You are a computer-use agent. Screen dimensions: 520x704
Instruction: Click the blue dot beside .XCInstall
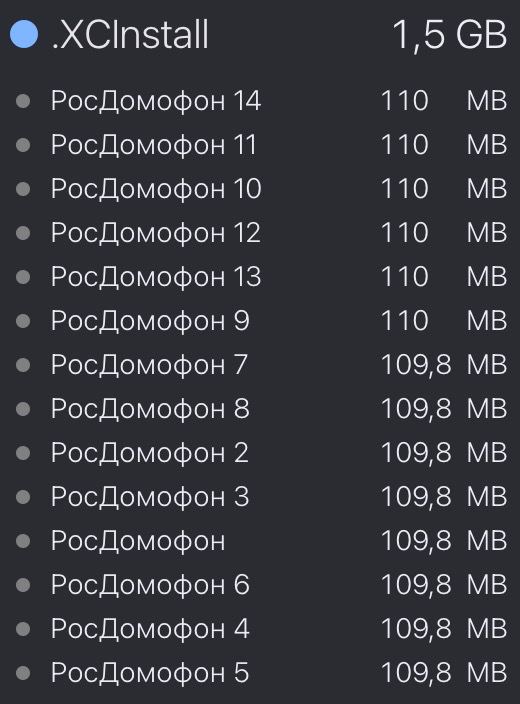pyautogui.click(x=24, y=34)
